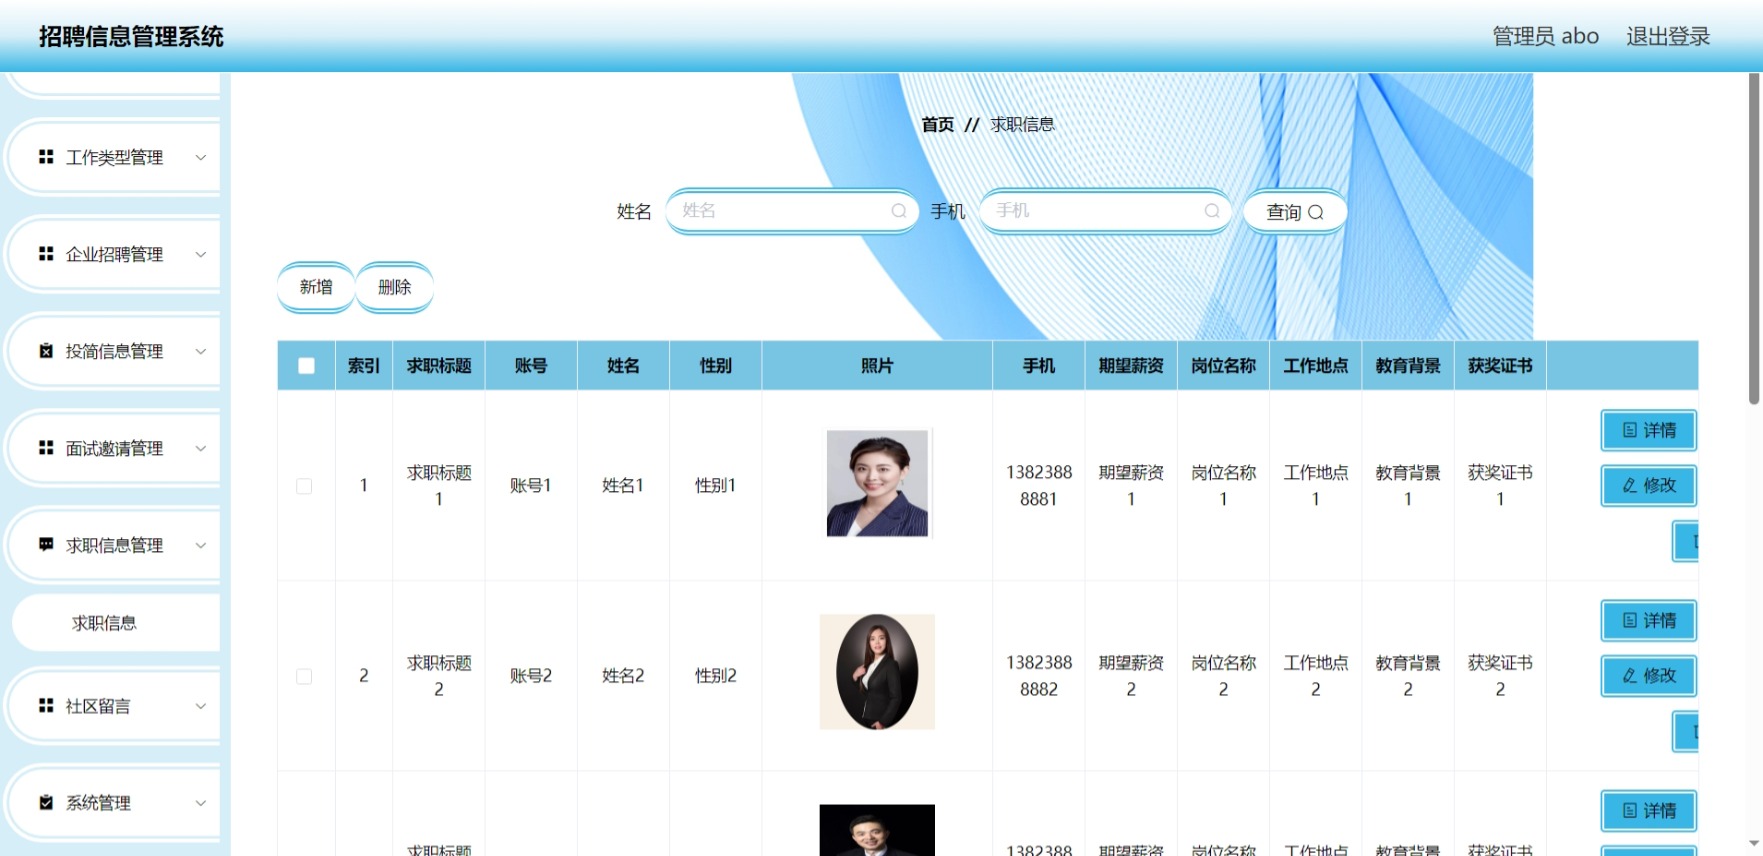Click the 查询 search button
This screenshot has height=856, width=1763.
[1295, 212]
